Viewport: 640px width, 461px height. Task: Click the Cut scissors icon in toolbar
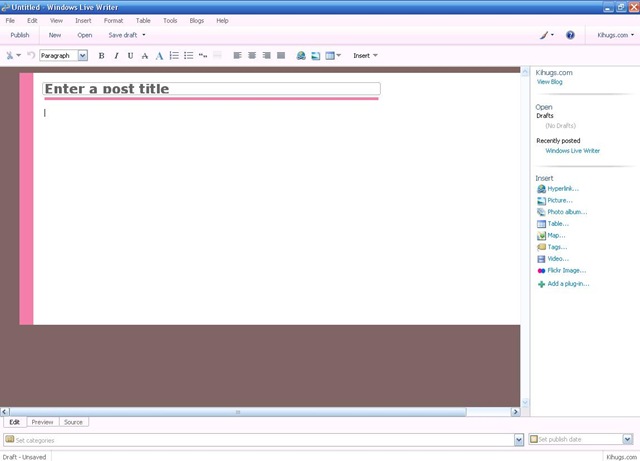[x=9, y=56]
